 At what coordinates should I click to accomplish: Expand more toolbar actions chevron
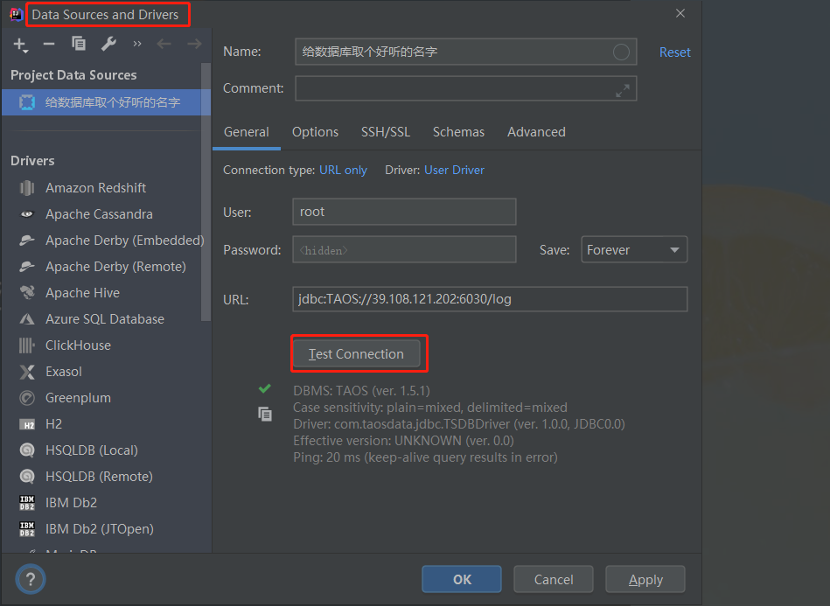coord(137,44)
